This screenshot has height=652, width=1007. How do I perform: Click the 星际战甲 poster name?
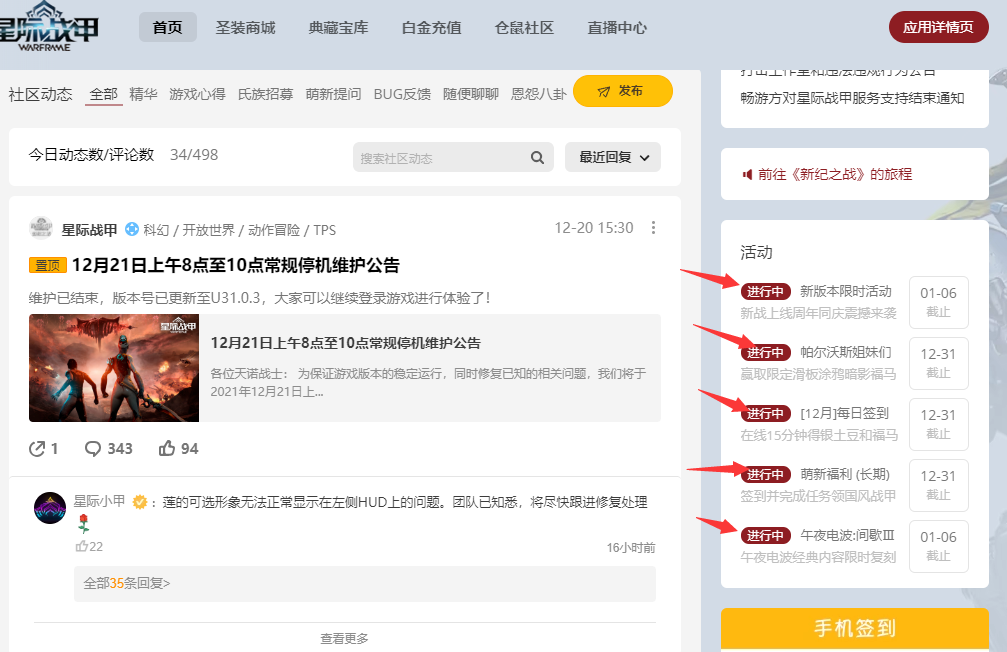point(89,230)
